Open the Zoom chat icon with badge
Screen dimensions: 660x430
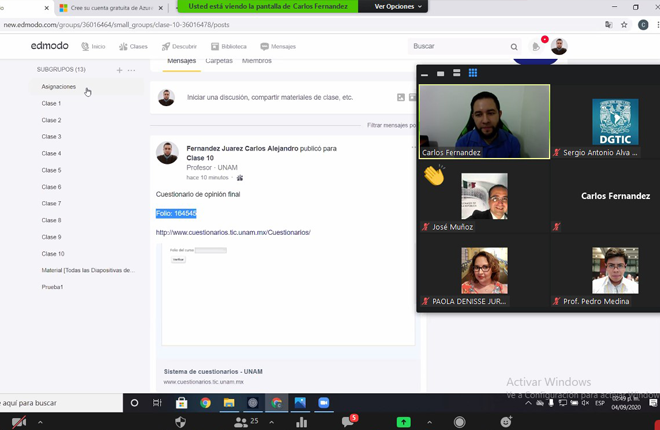pyautogui.click(x=348, y=422)
